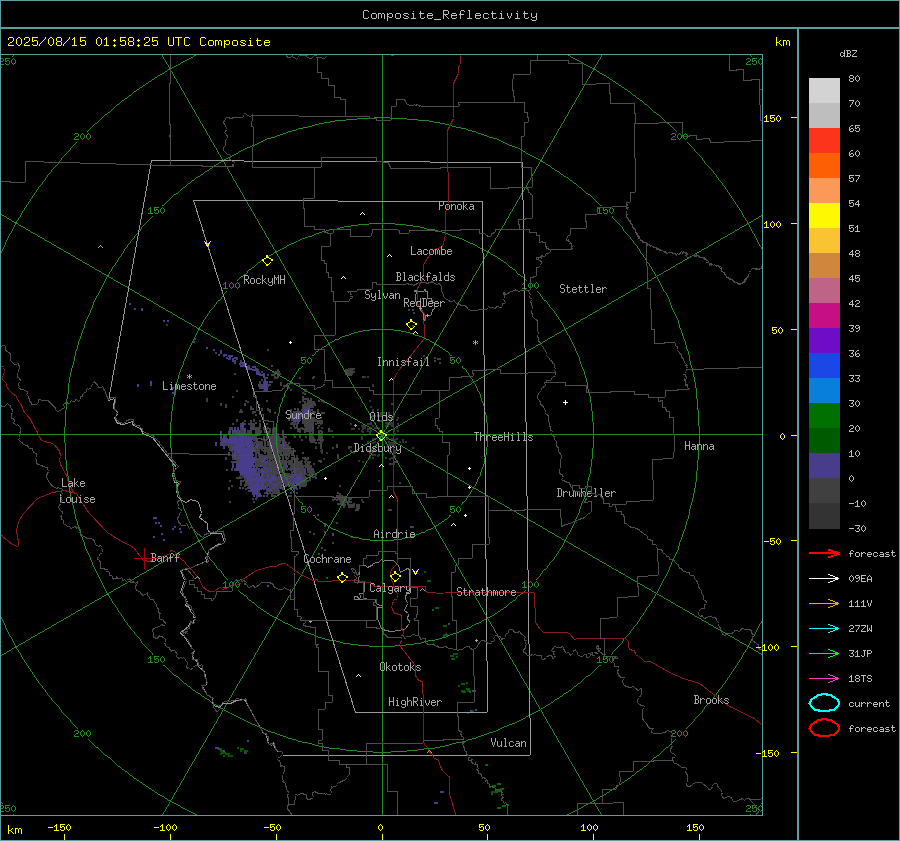Click the red forecast ellipse legend icon

[x=824, y=728]
